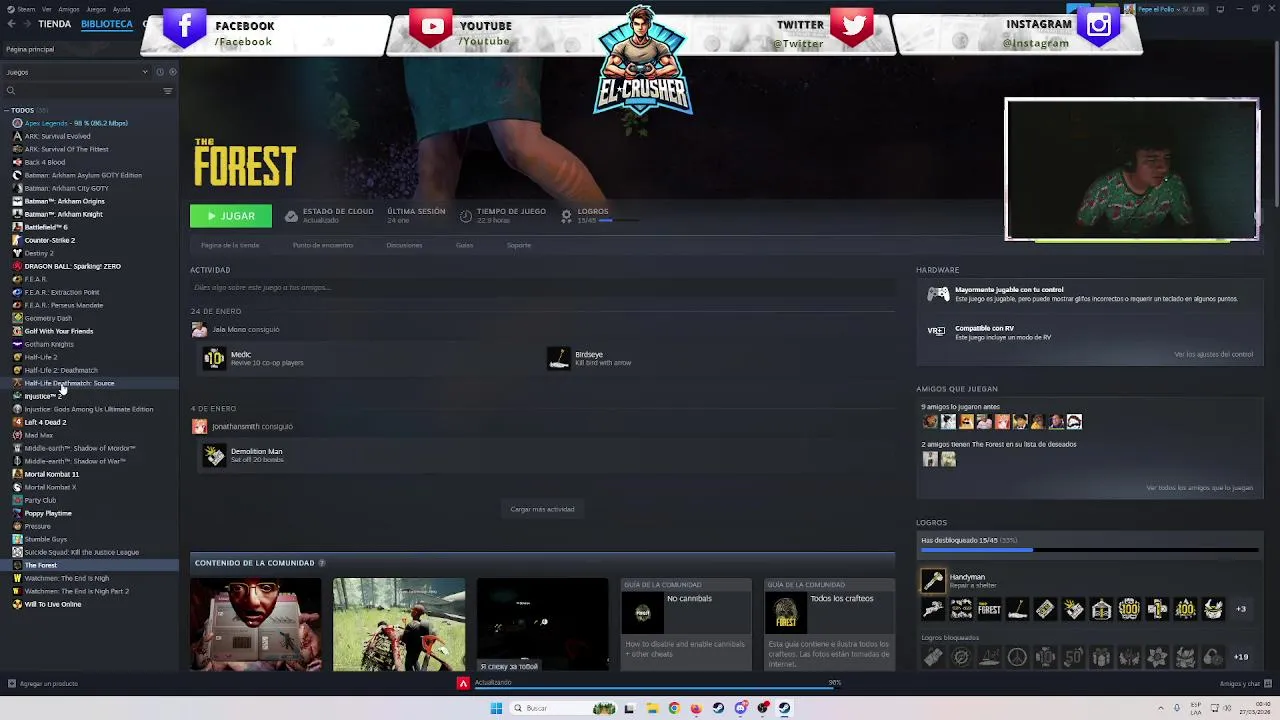The image size is (1280, 720).
Task: Click the Estado de Cloud icon
Action: (x=291, y=216)
